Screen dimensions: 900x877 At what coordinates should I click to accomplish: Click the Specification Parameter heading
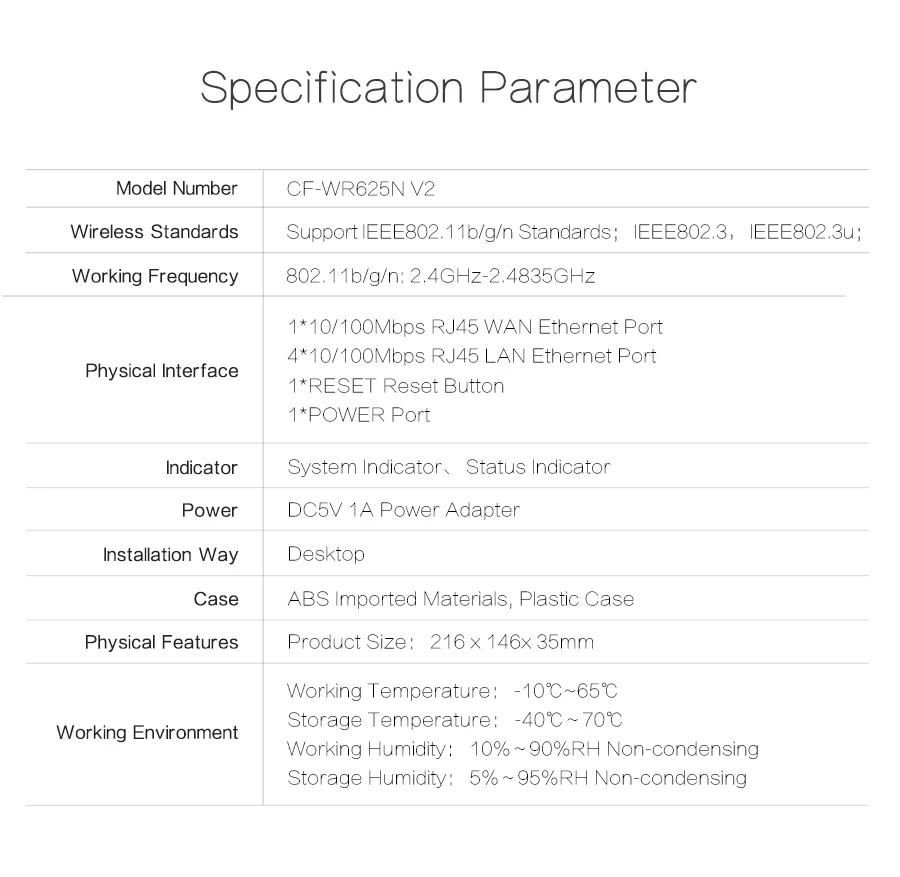coord(448,89)
